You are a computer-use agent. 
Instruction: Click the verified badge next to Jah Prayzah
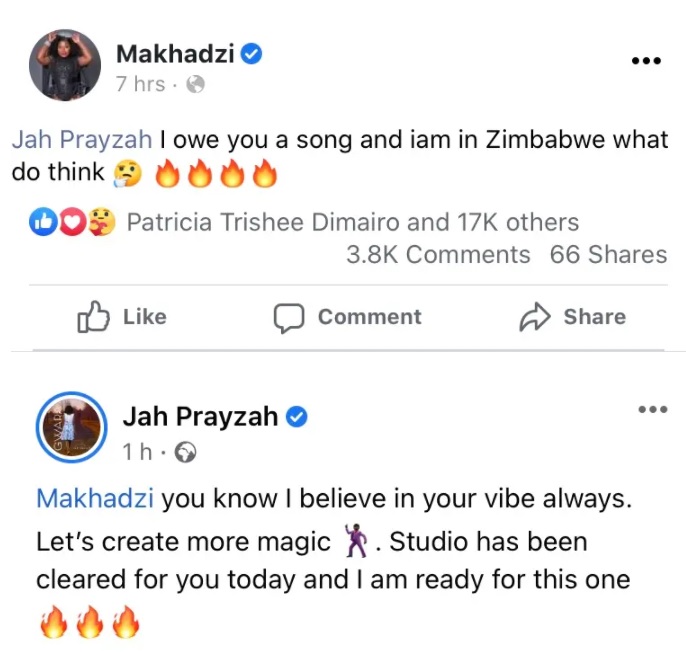[x=297, y=417]
